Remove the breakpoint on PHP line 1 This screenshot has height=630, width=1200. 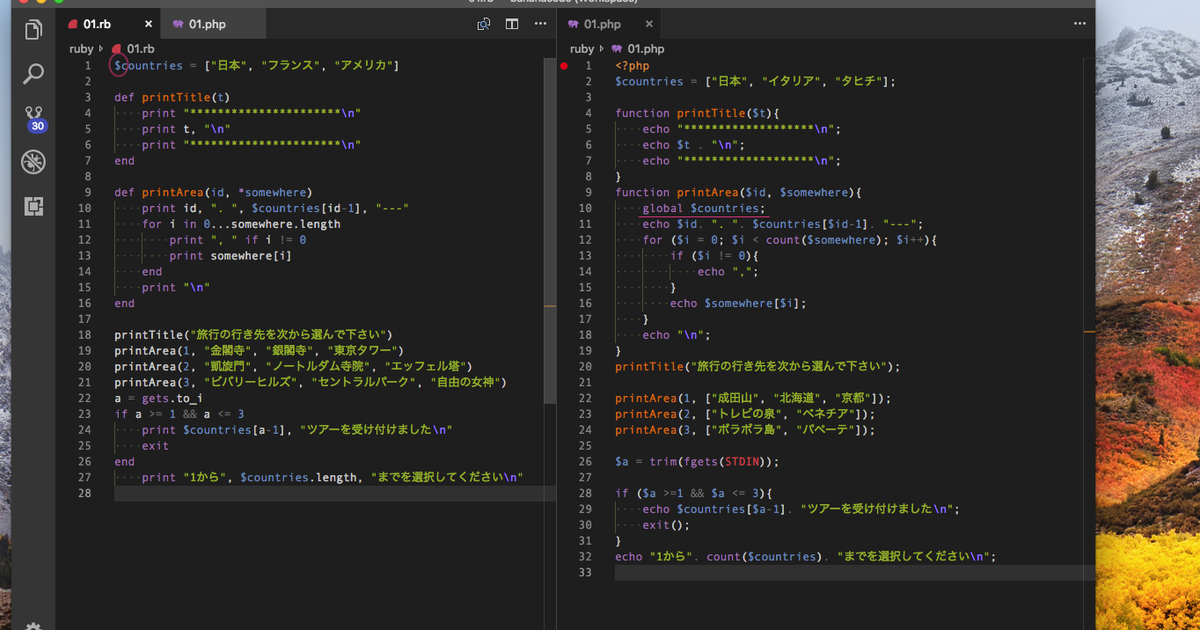[x=564, y=66]
